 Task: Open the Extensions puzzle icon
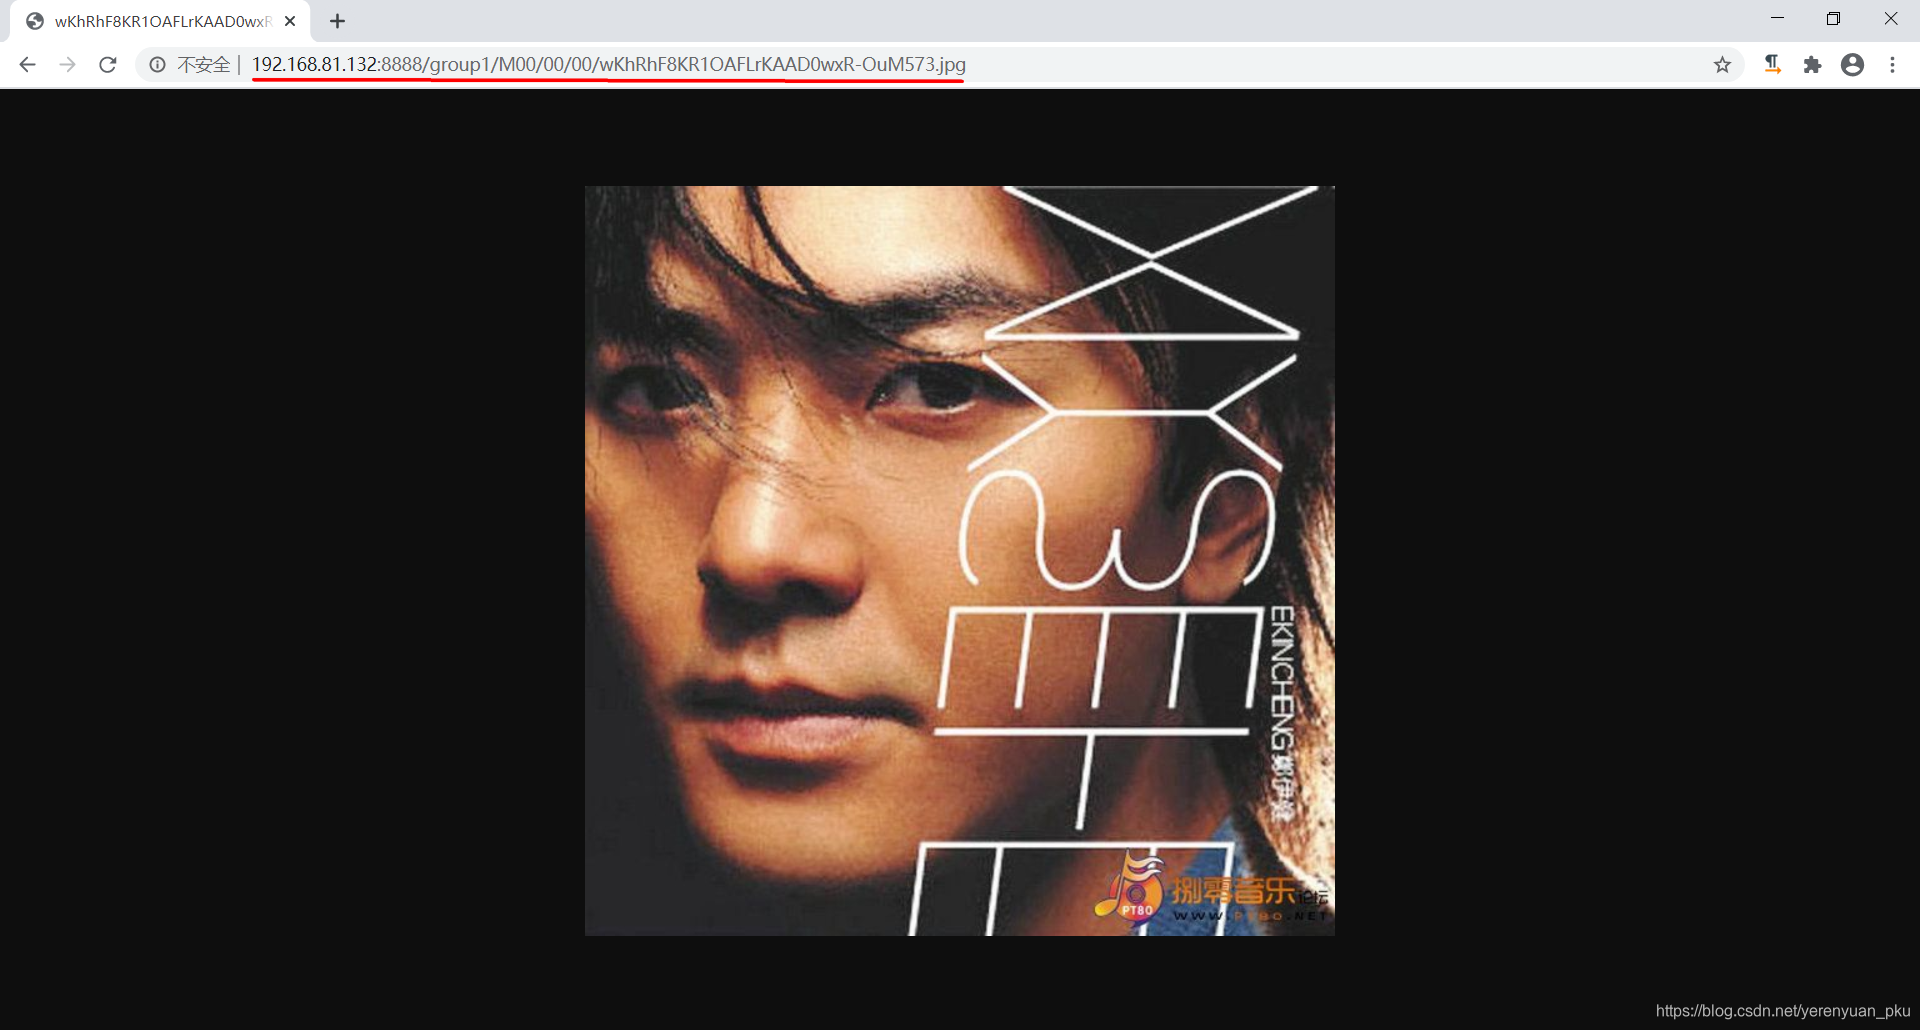point(1812,65)
